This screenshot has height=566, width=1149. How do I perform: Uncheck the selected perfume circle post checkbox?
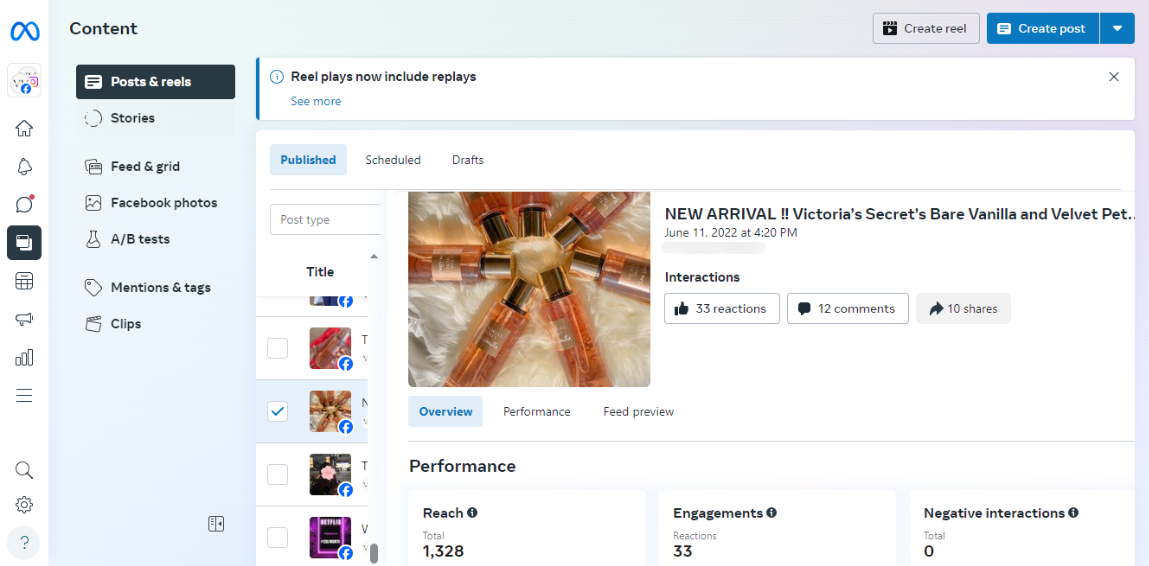click(277, 411)
